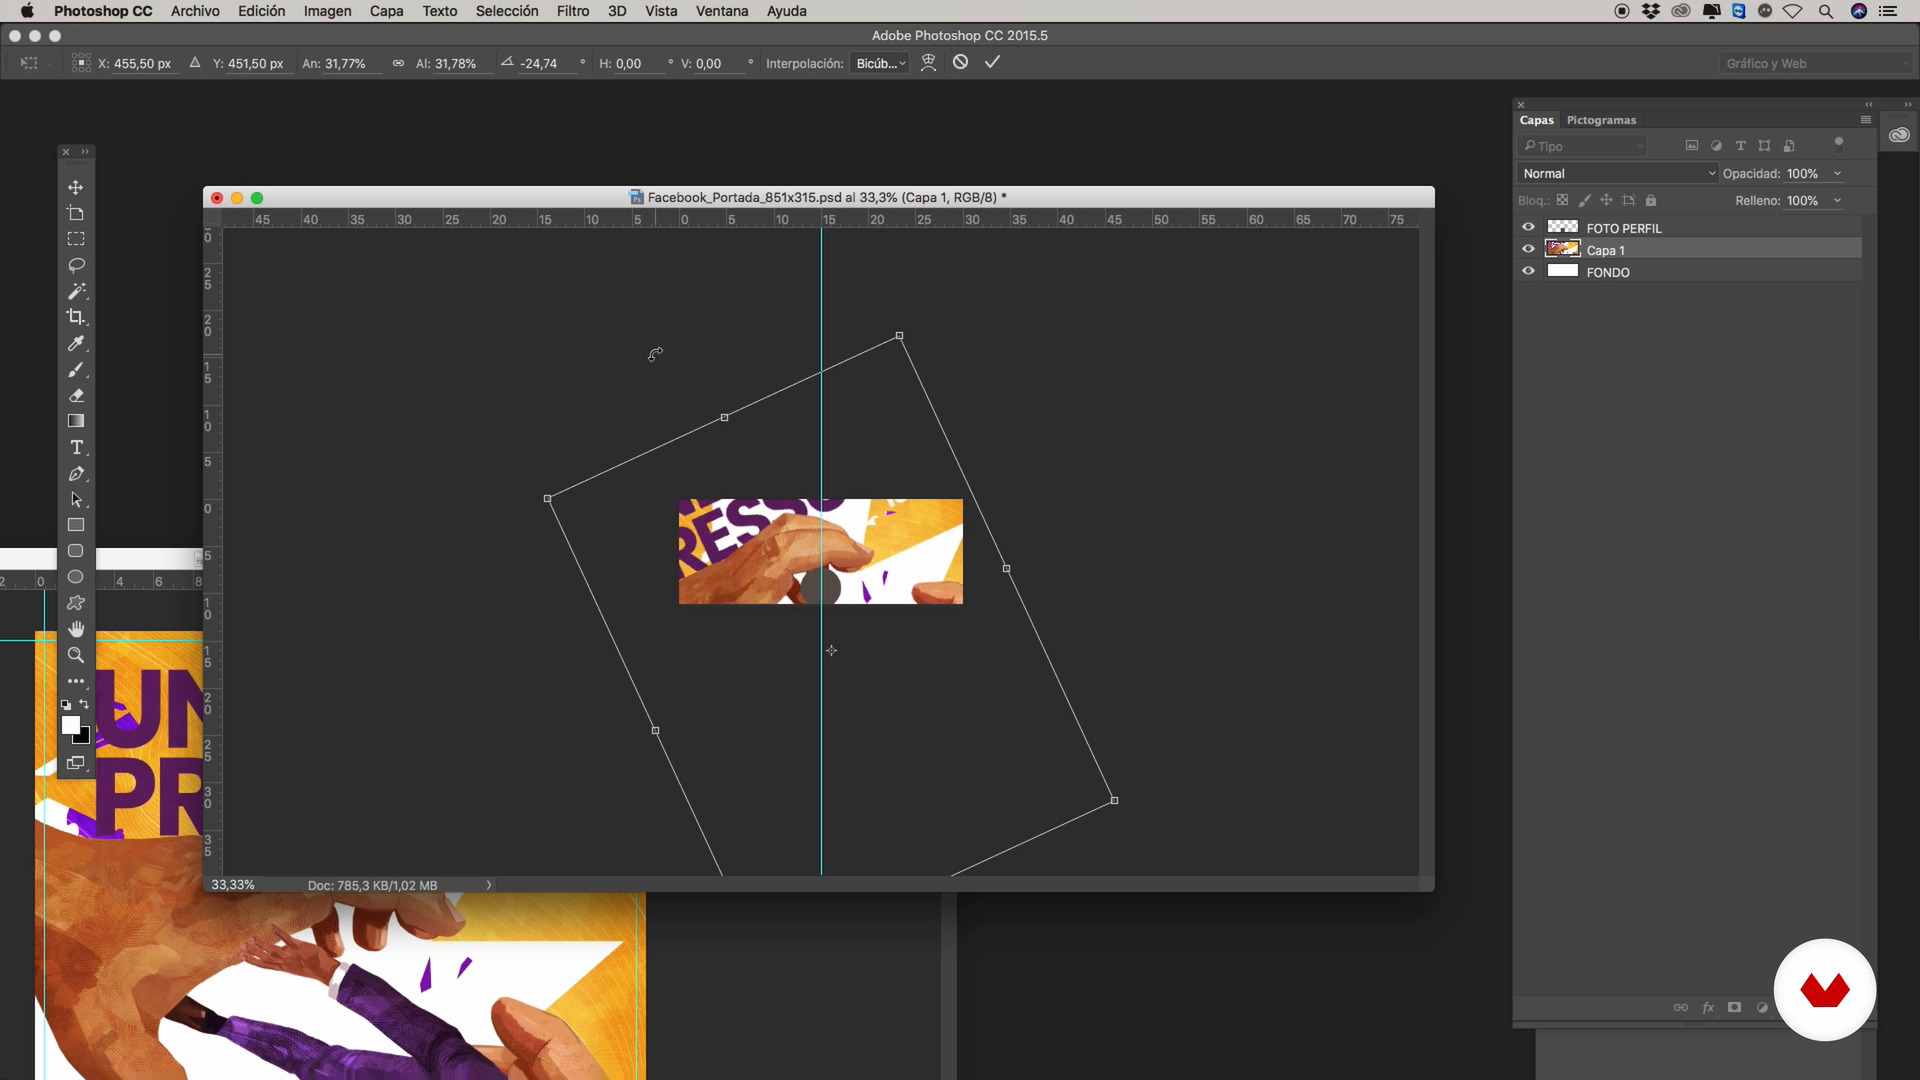
Task: Open the Normal blend mode dropdown
Action: (x=1618, y=173)
